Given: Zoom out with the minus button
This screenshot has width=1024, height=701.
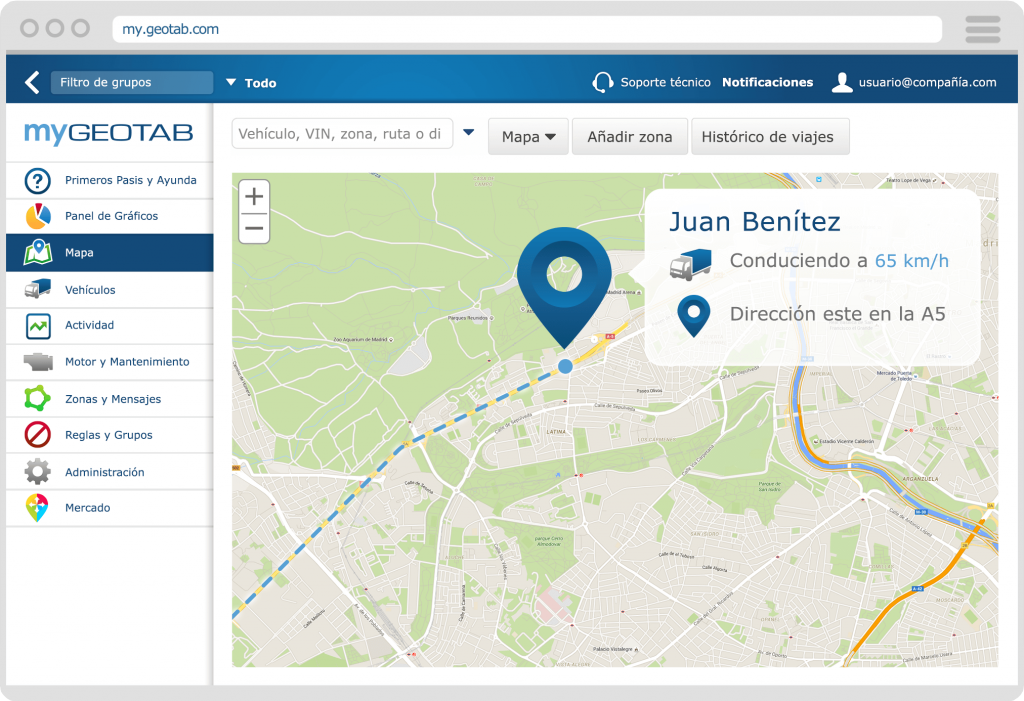Looking at the screenshot, I should click(254, 228).
